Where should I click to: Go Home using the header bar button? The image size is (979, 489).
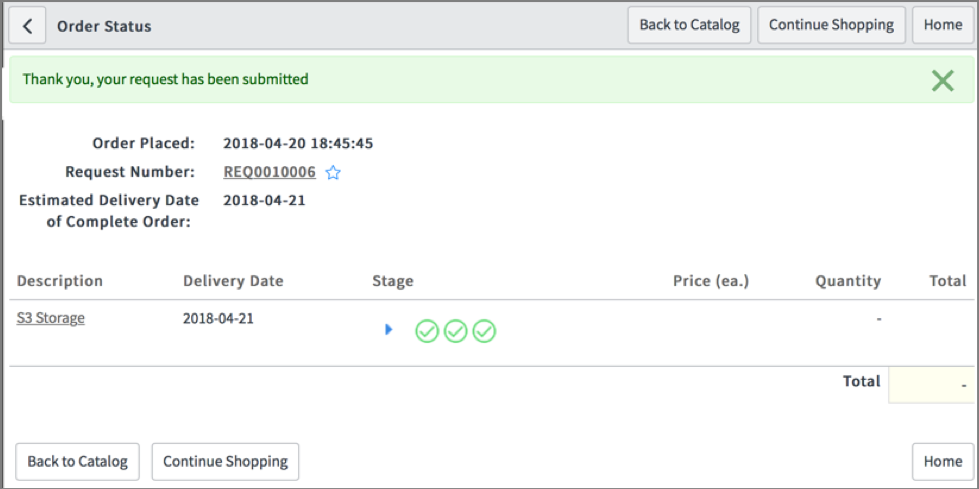pos(943,26)
